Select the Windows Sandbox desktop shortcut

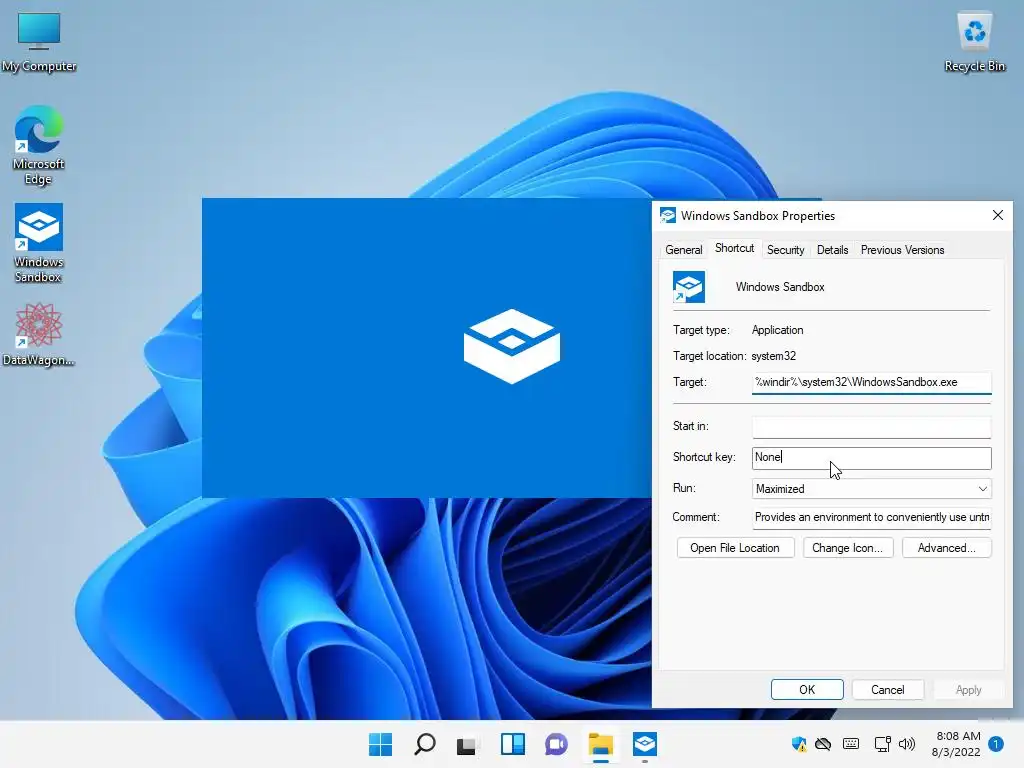[39, 243]
